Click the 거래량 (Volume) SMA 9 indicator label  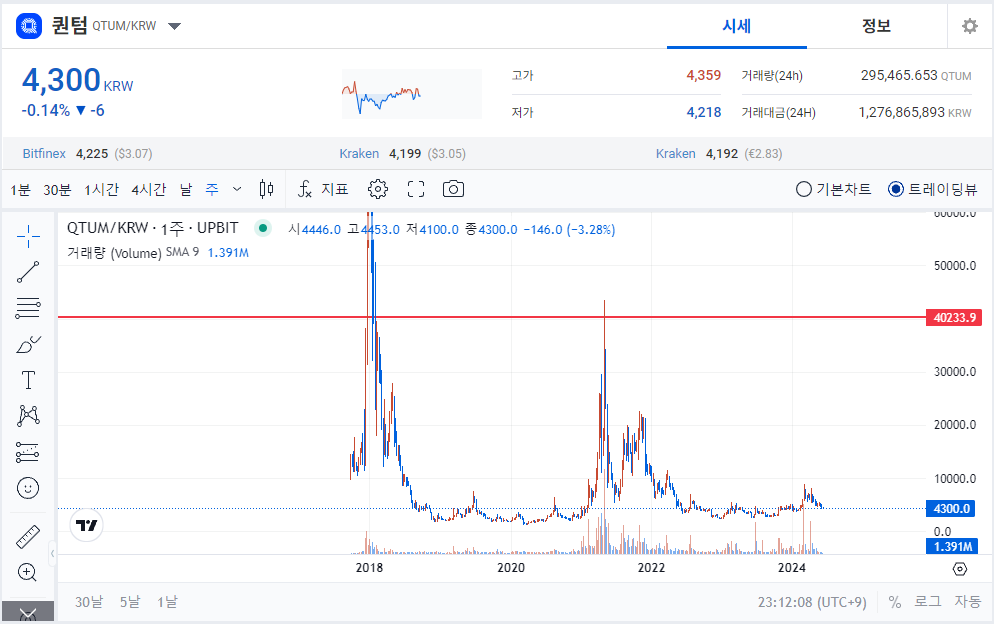click(x=133, y=252)
